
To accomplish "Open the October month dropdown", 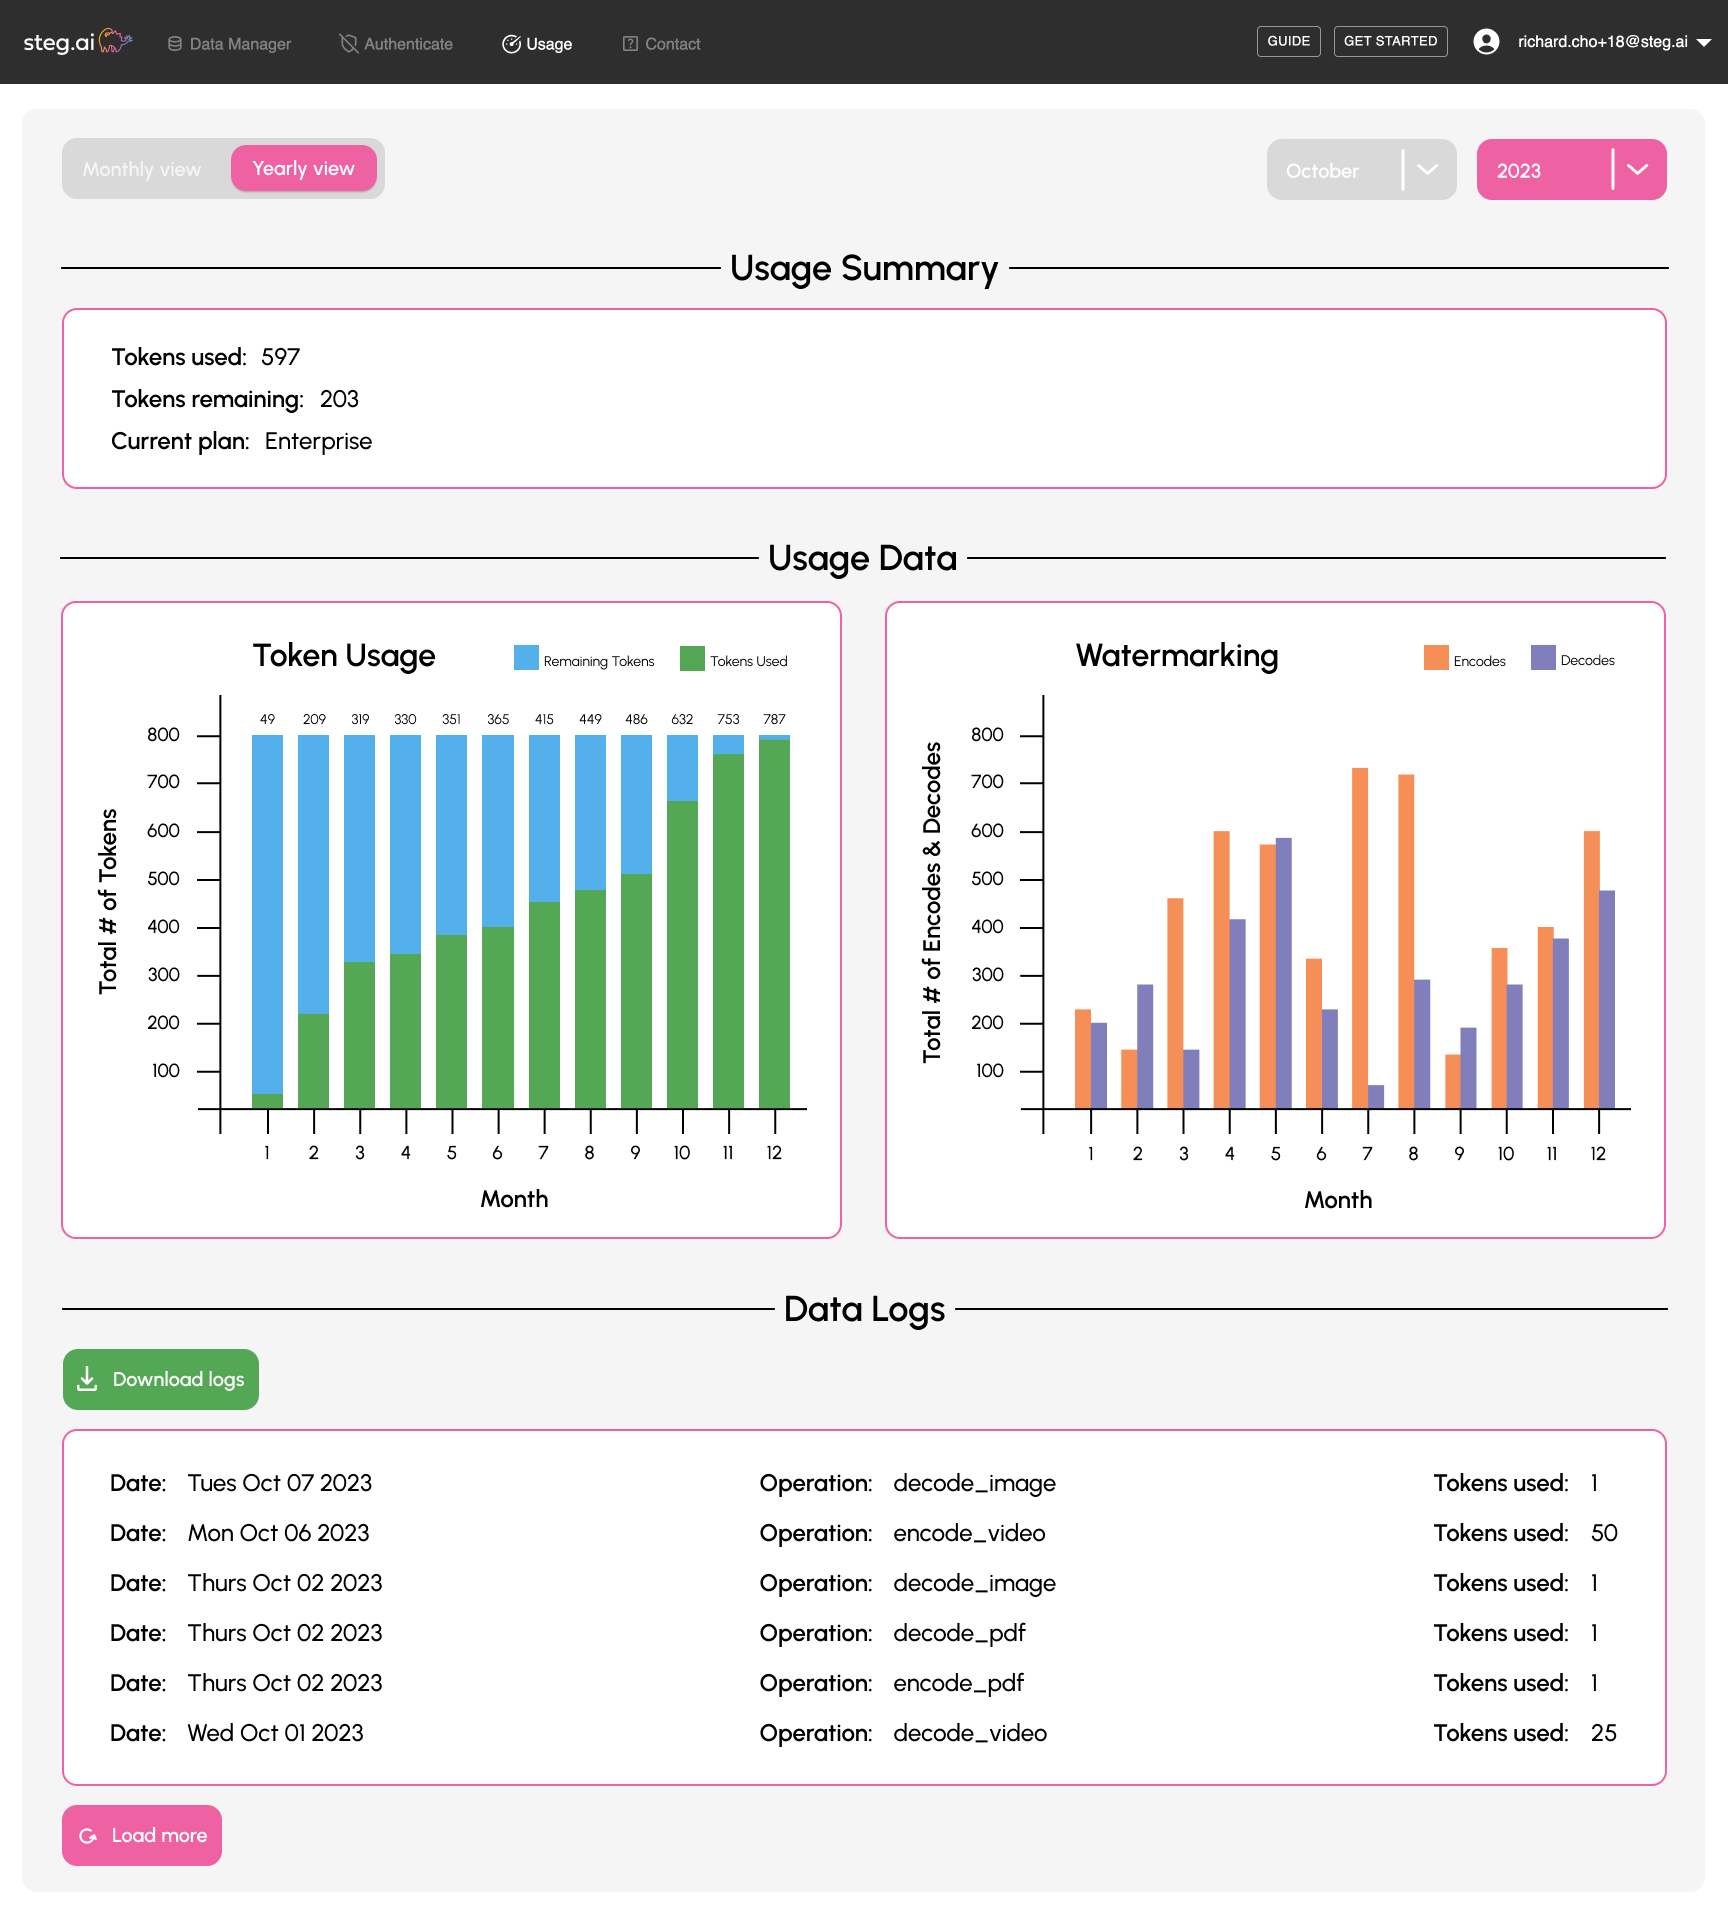I will [x=1361, y=170].
